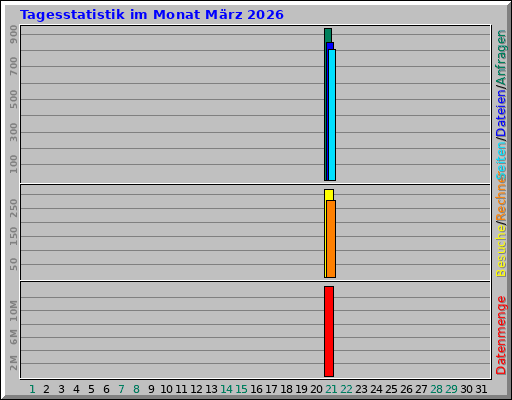Click the green day 29 axis label

[451, 389]
